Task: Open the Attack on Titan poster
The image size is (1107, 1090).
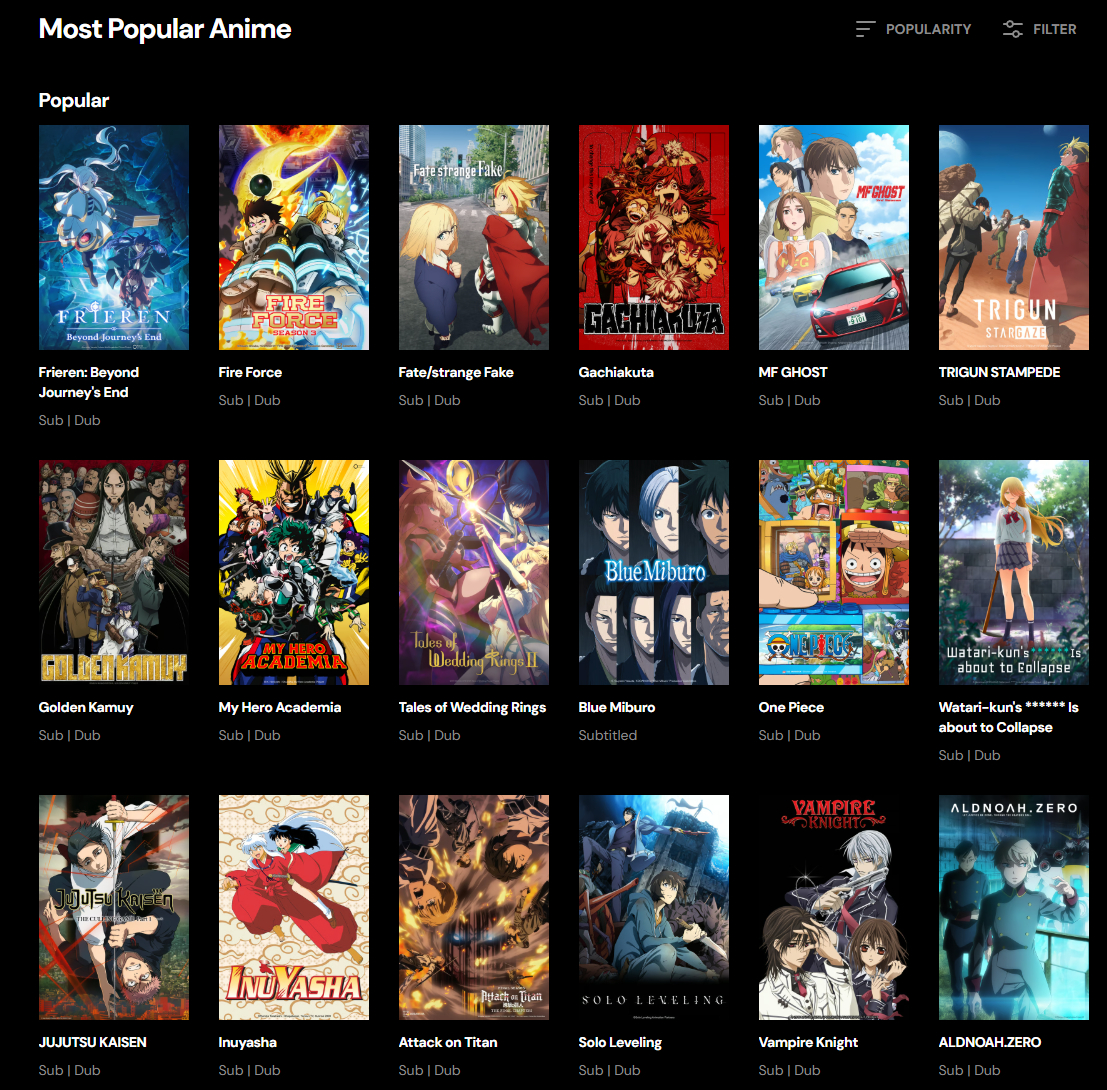Action: [474, 907]
